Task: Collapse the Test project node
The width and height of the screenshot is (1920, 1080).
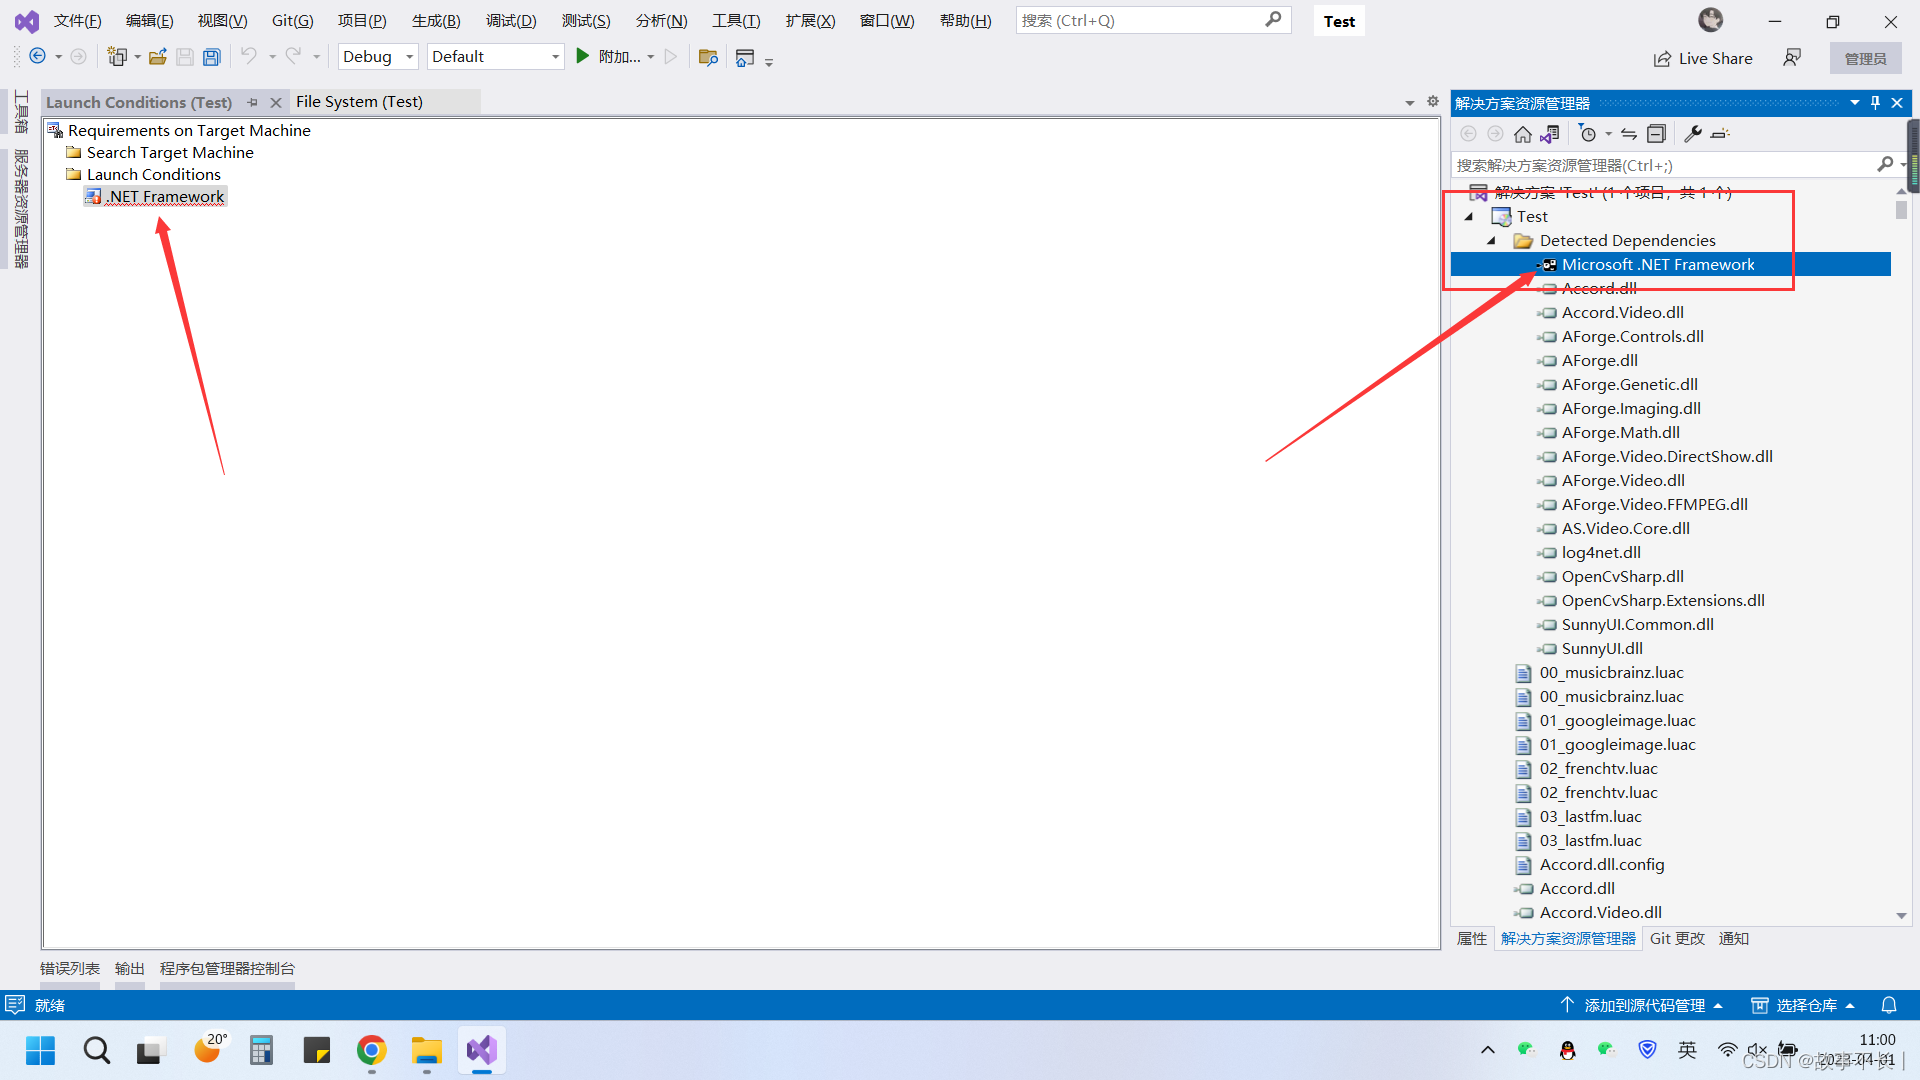Action: pos(1469,217)
